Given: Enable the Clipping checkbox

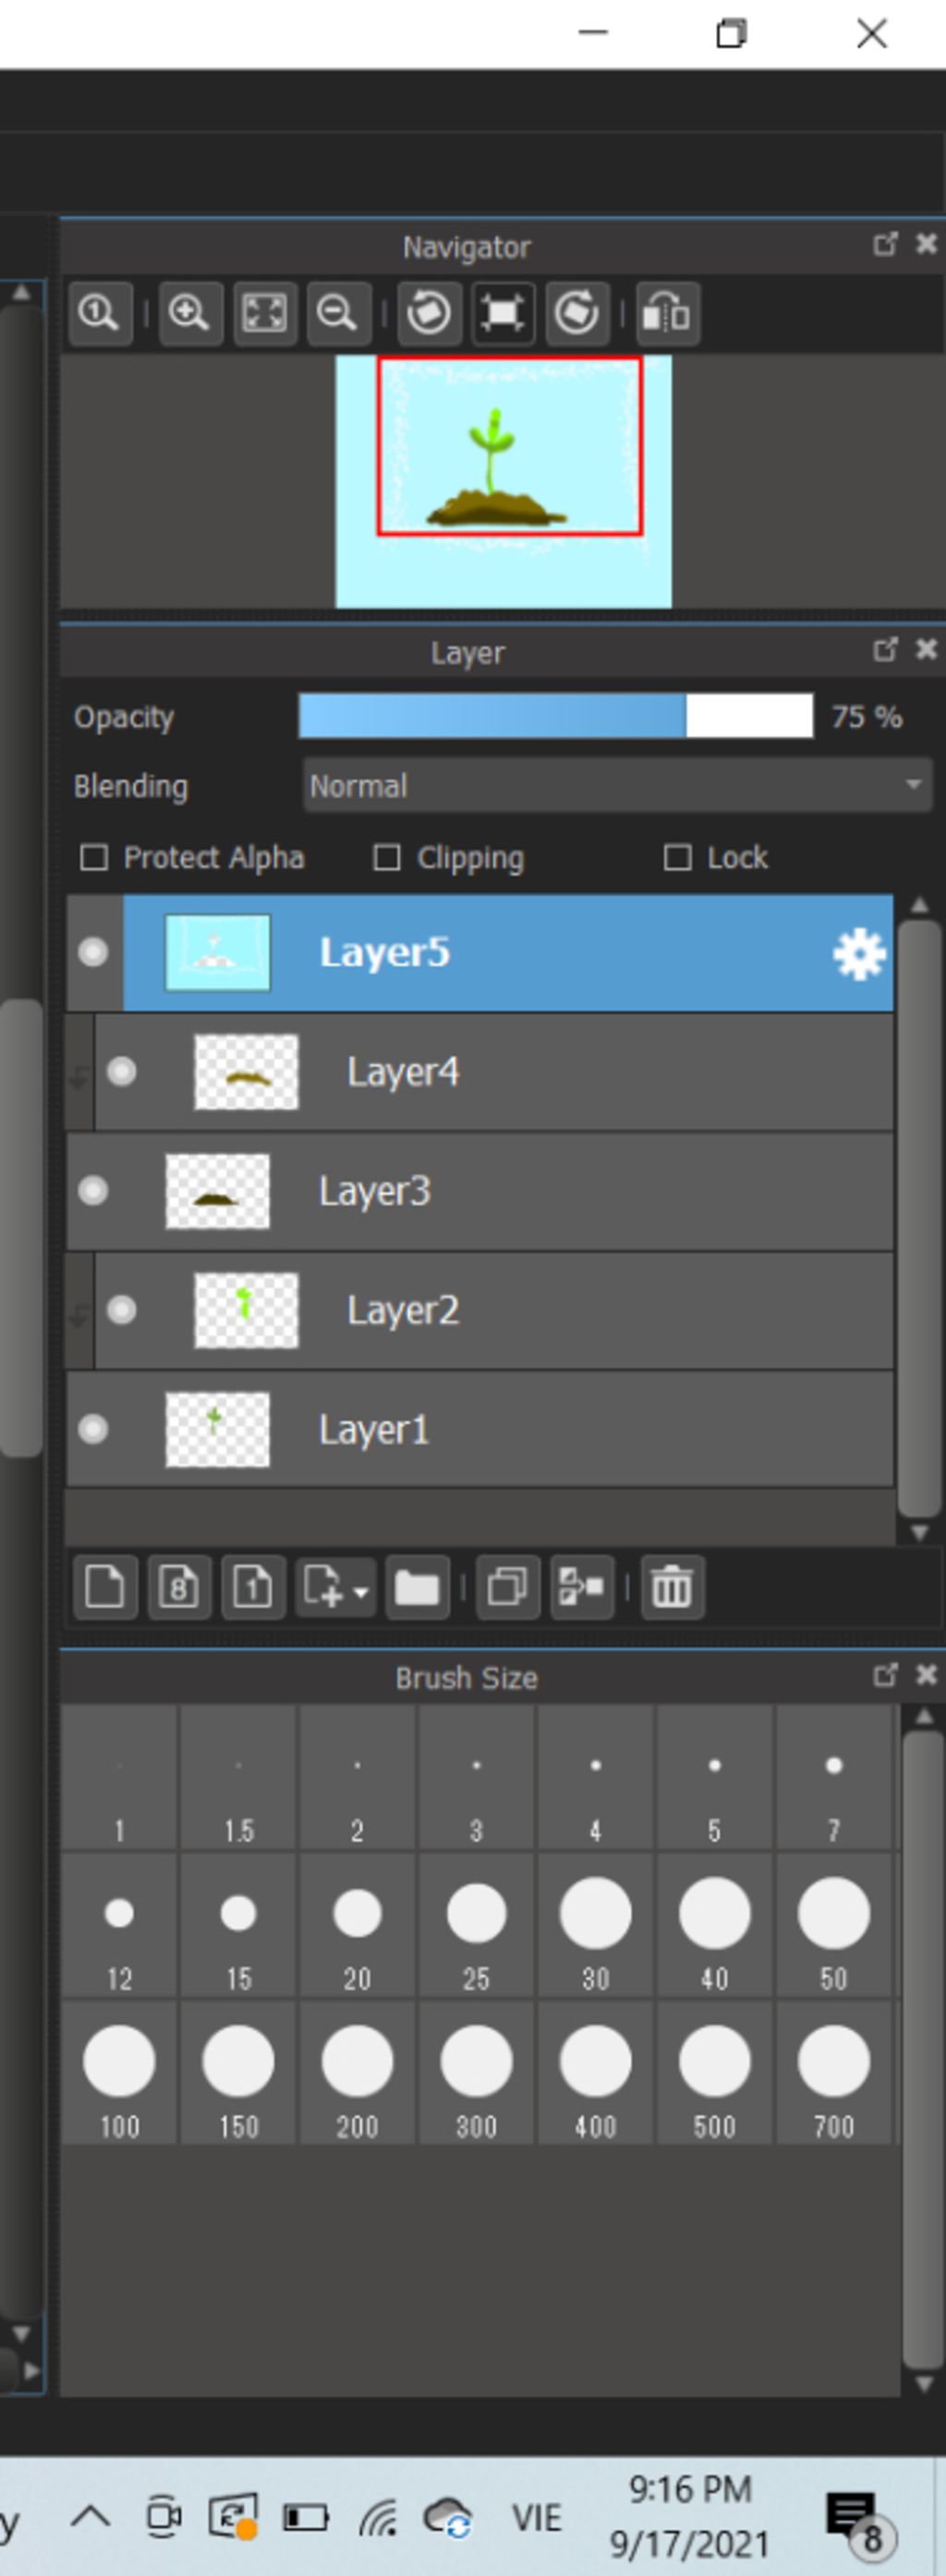Looking at the screenshot, I should point(387,858).
